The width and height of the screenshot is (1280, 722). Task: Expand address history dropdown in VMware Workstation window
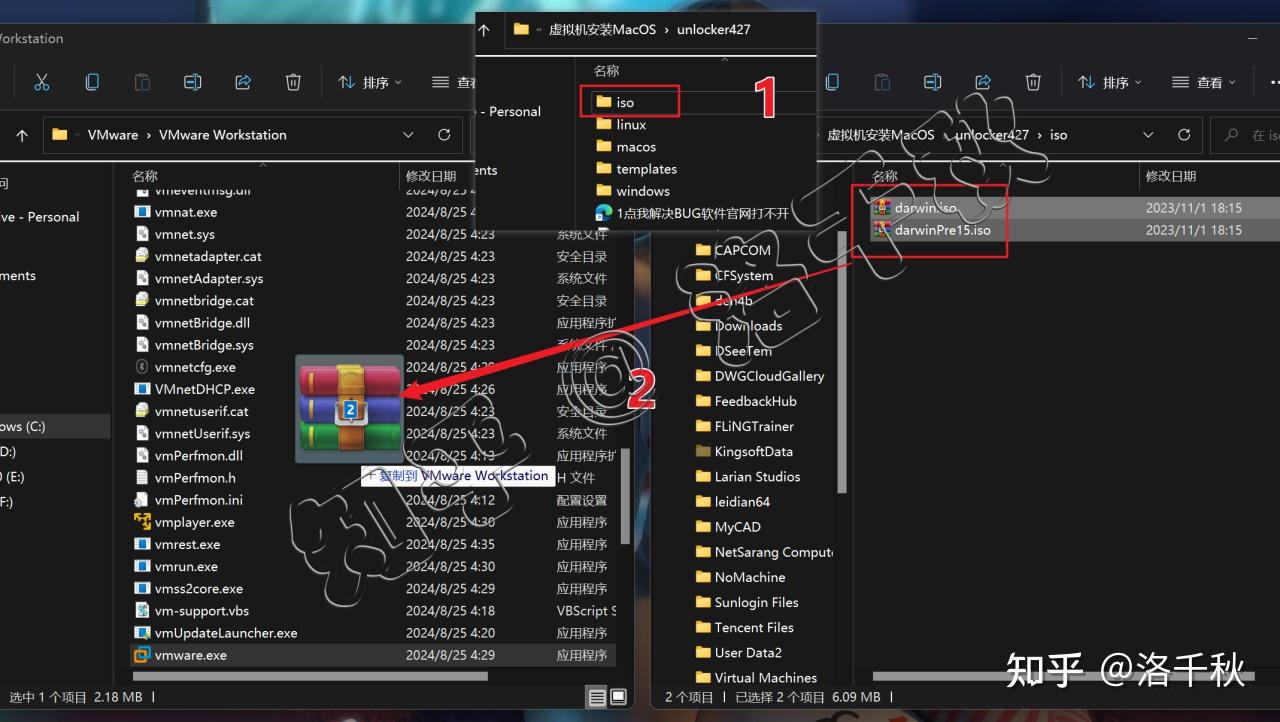(x=408, y=135)
